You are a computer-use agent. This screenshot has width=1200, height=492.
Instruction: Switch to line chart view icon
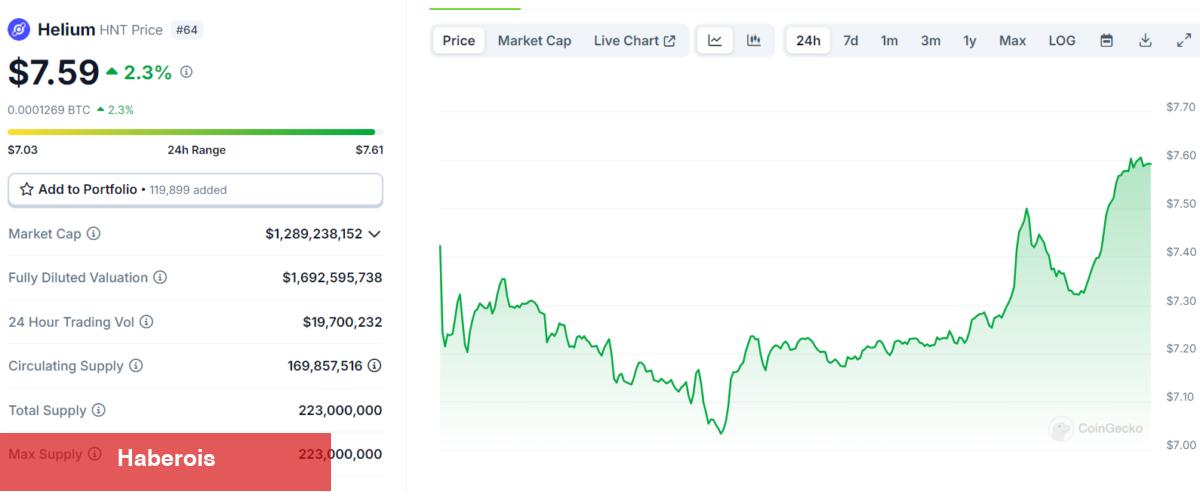point(715,41)
